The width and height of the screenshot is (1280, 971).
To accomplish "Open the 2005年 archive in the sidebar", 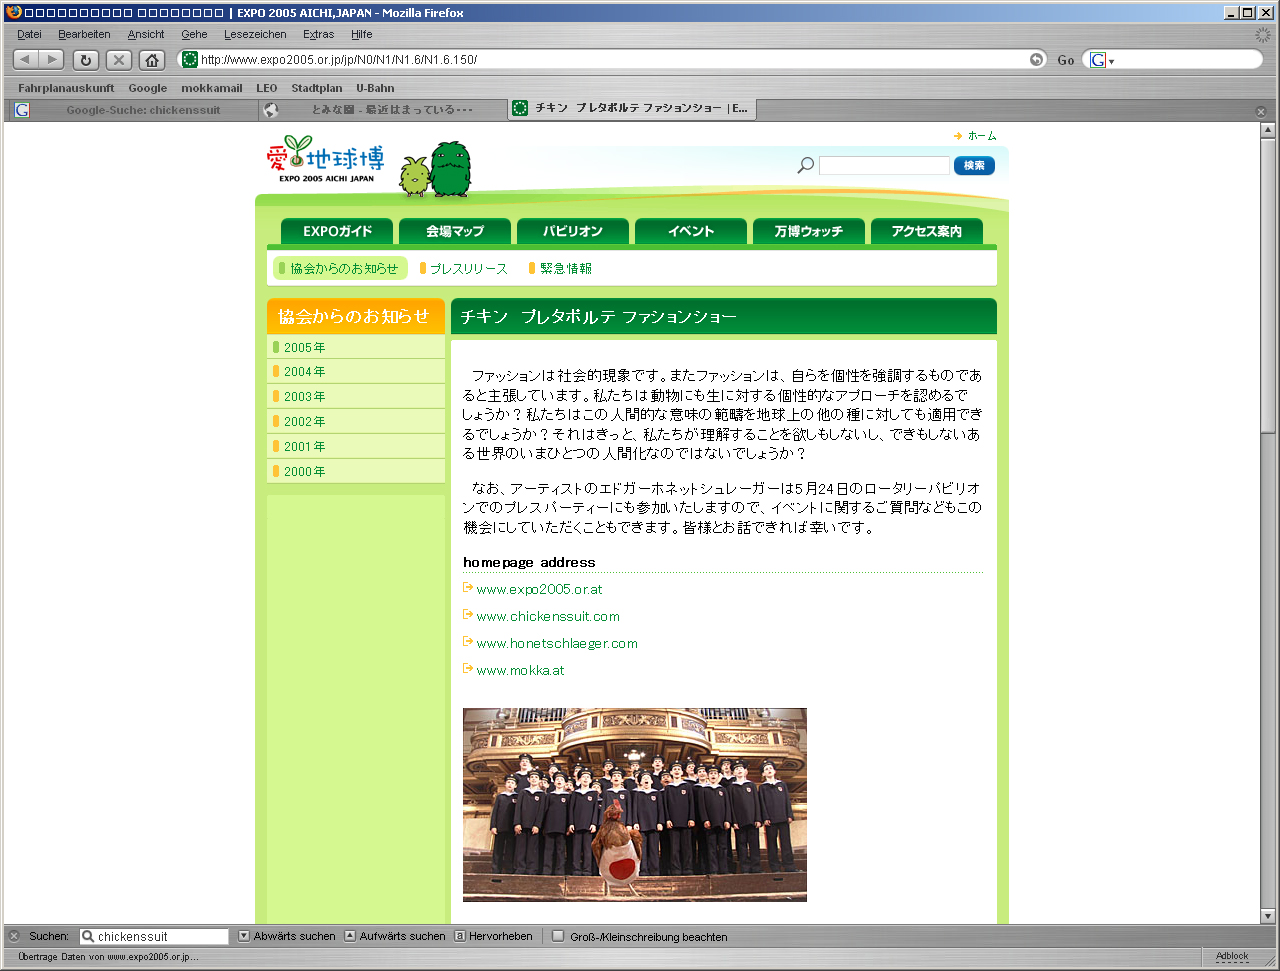I will coord(356,347).
